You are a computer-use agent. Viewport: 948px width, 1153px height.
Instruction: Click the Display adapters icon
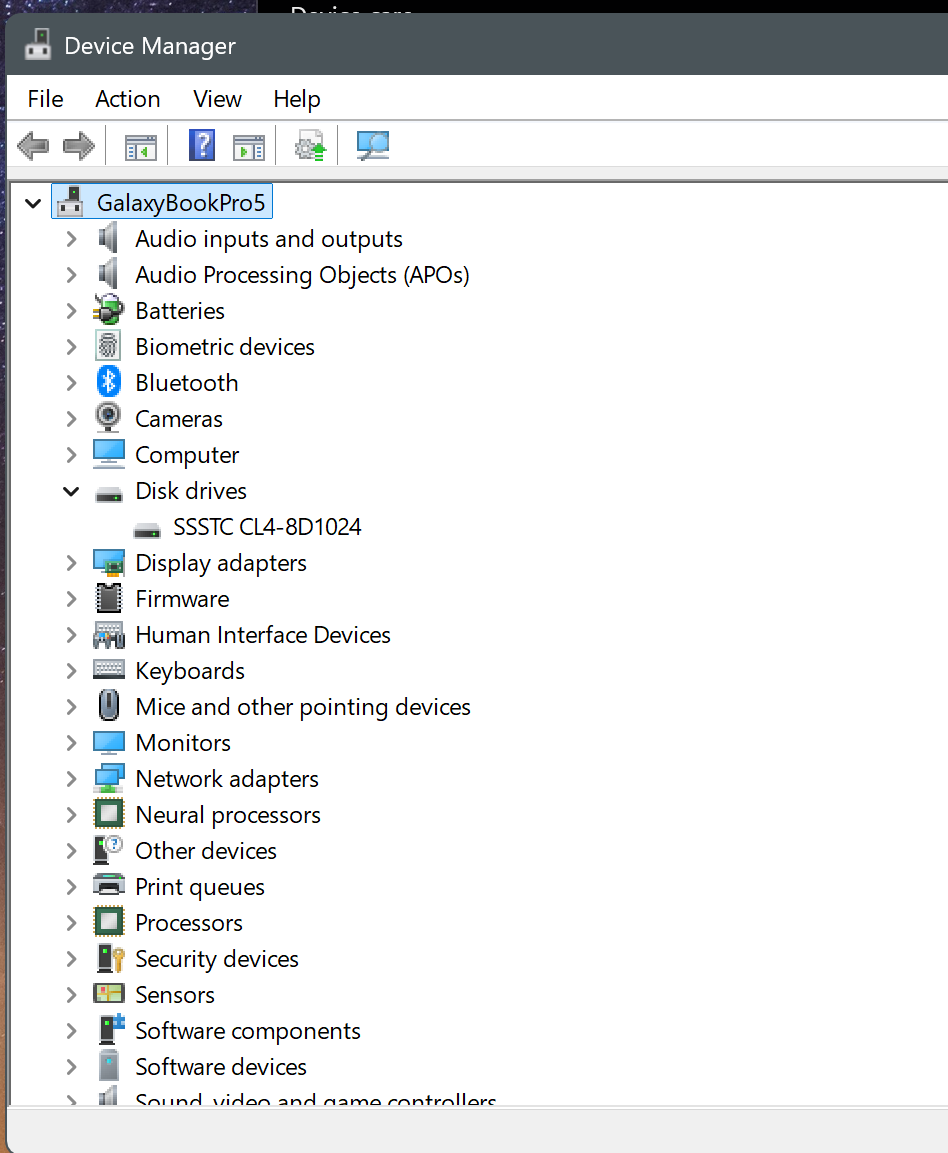tap(108, 563)
